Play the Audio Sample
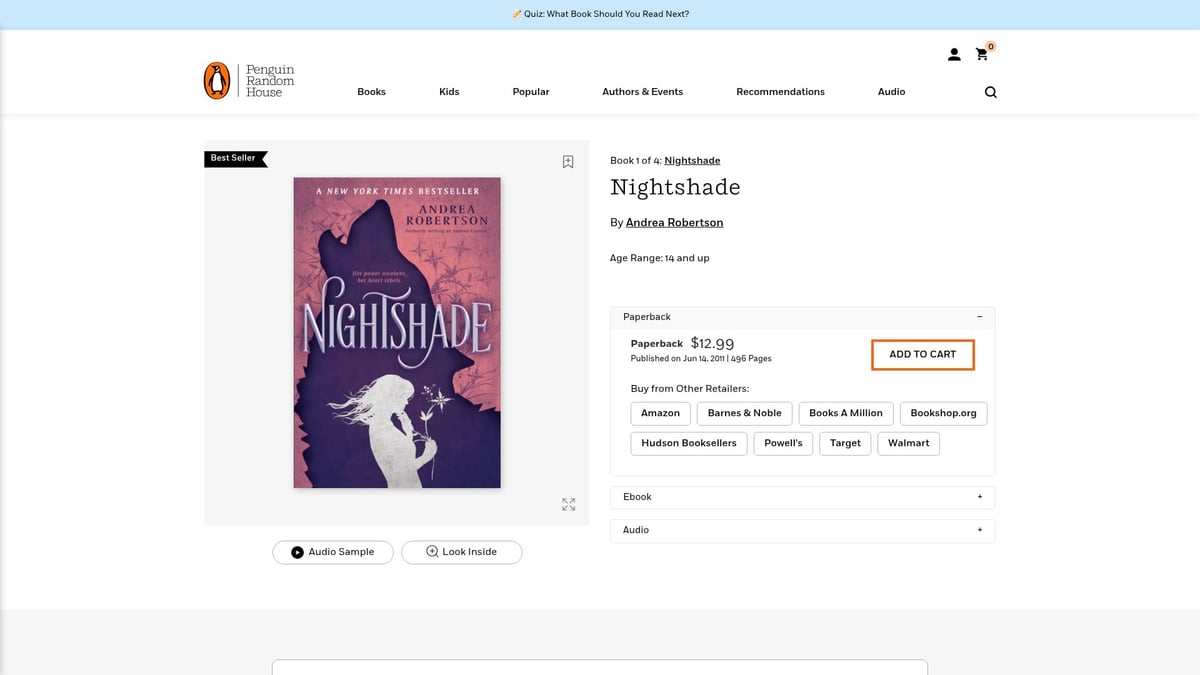The height and width of the screenshot is (675, 1200). click(333, 552)
